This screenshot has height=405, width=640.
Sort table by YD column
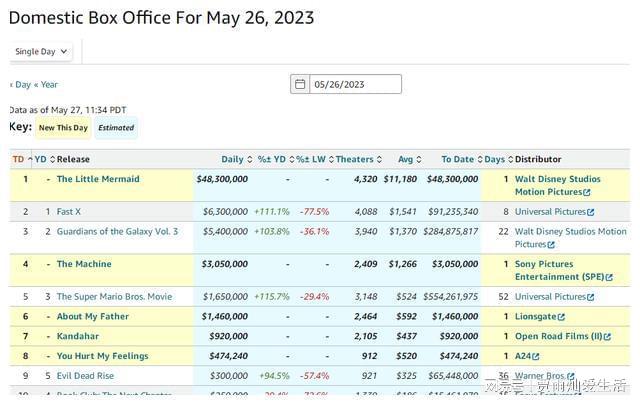44,159
